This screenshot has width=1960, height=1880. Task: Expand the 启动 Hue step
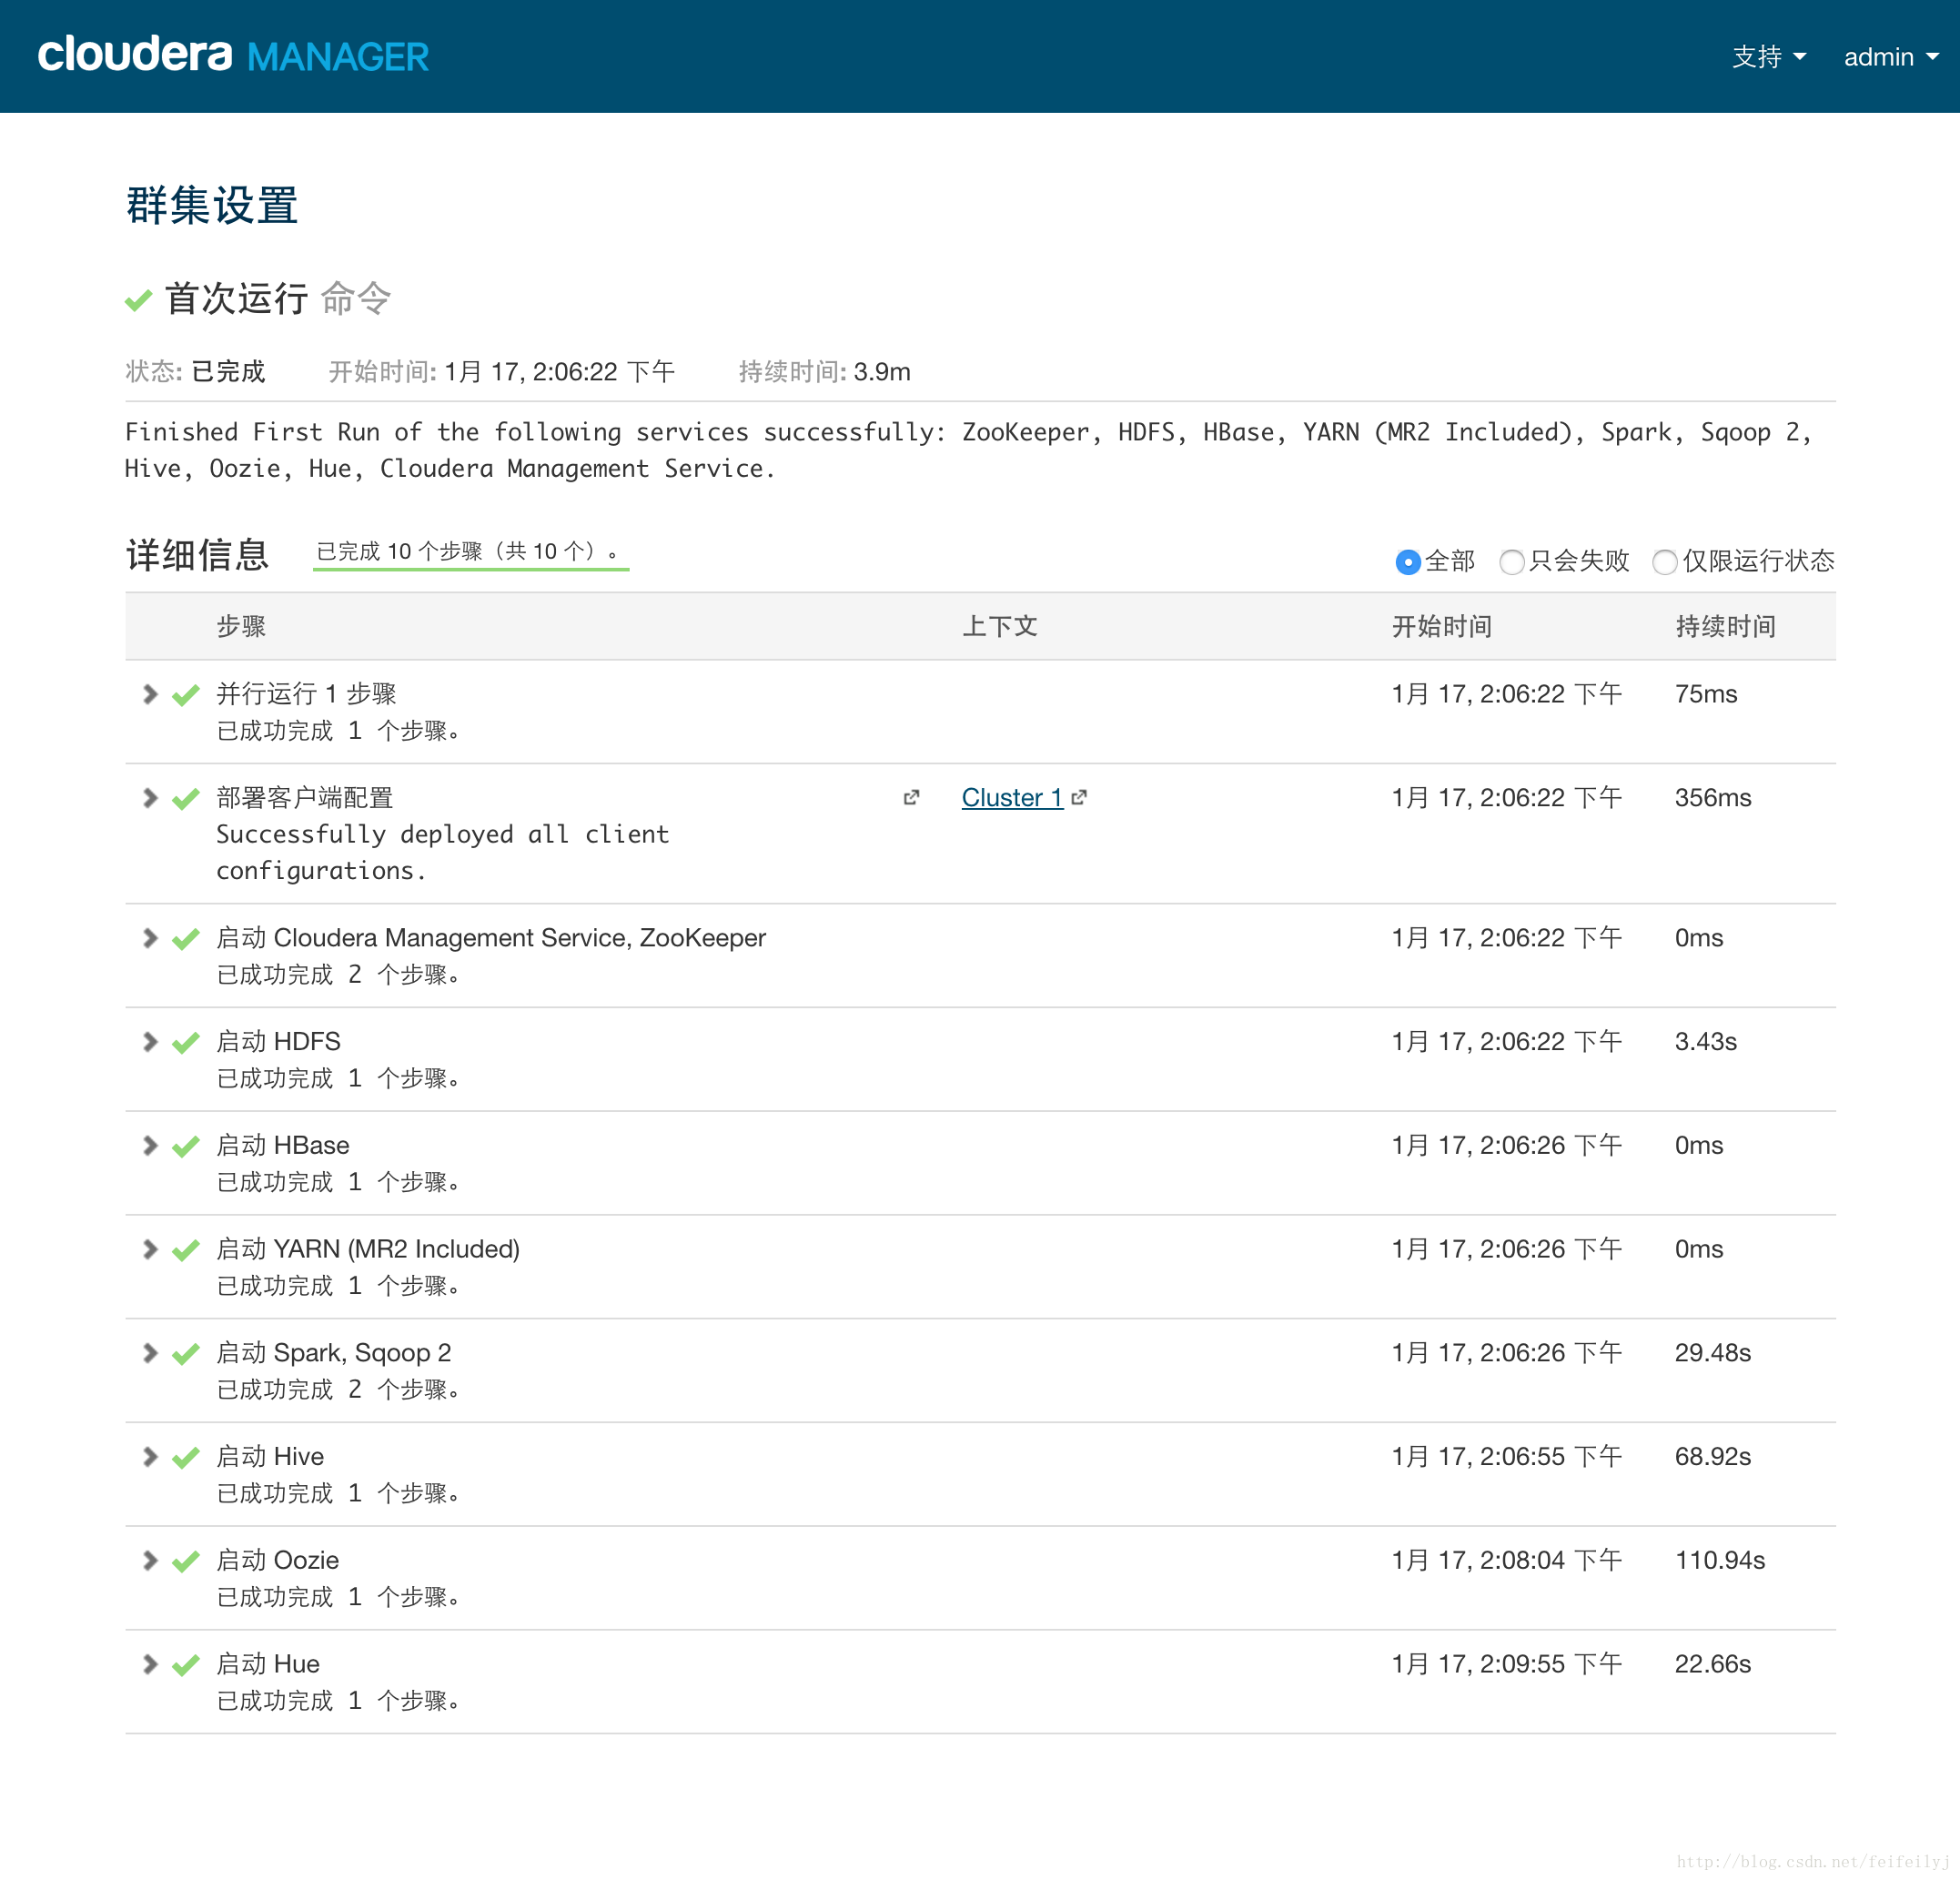pos(150,1664)
